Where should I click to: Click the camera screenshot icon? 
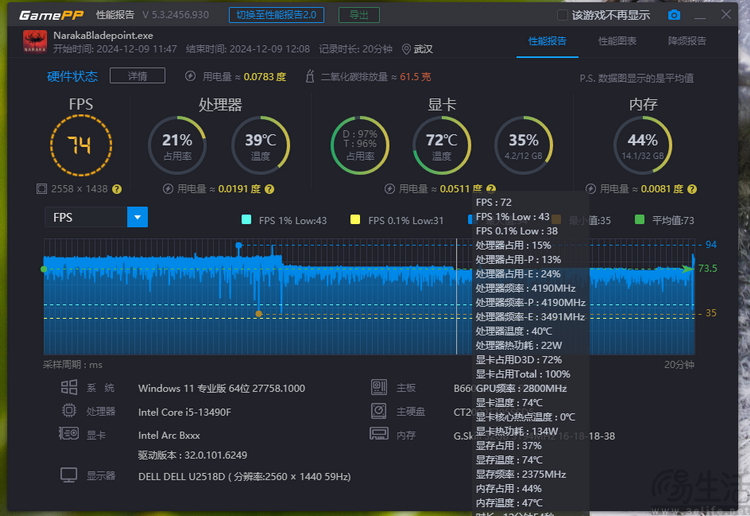673,15
